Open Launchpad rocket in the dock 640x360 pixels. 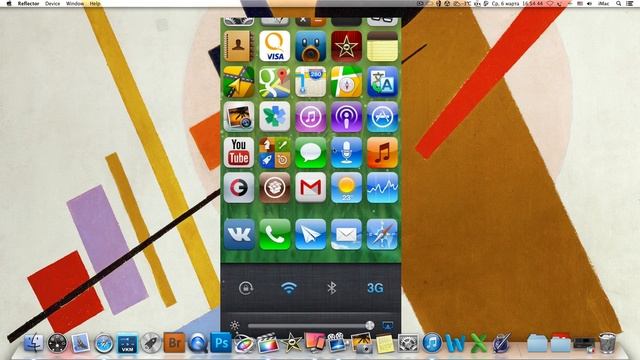point(151,343)
